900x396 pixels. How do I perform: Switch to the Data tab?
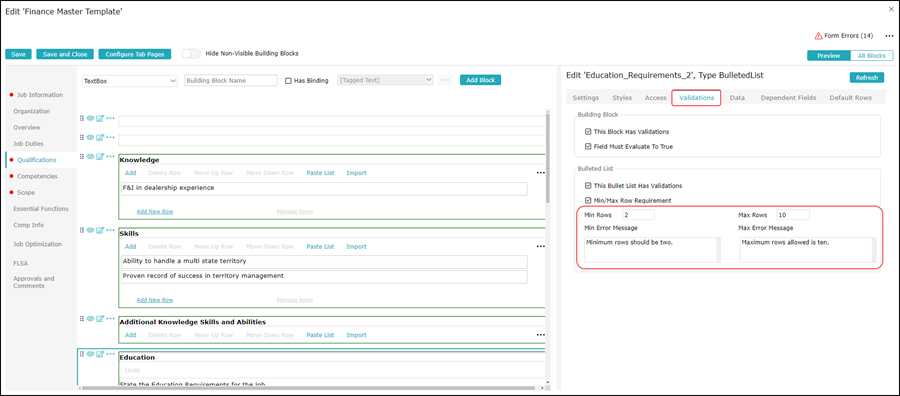tap(737, 98)
